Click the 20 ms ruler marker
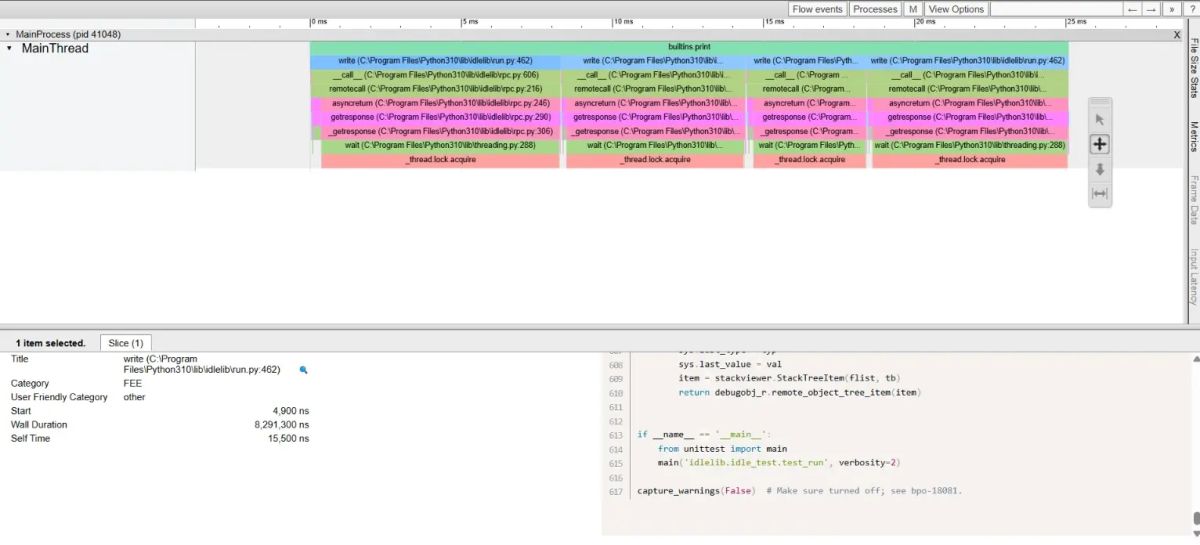Screen dimensions: 1200x545 (925, 21)
